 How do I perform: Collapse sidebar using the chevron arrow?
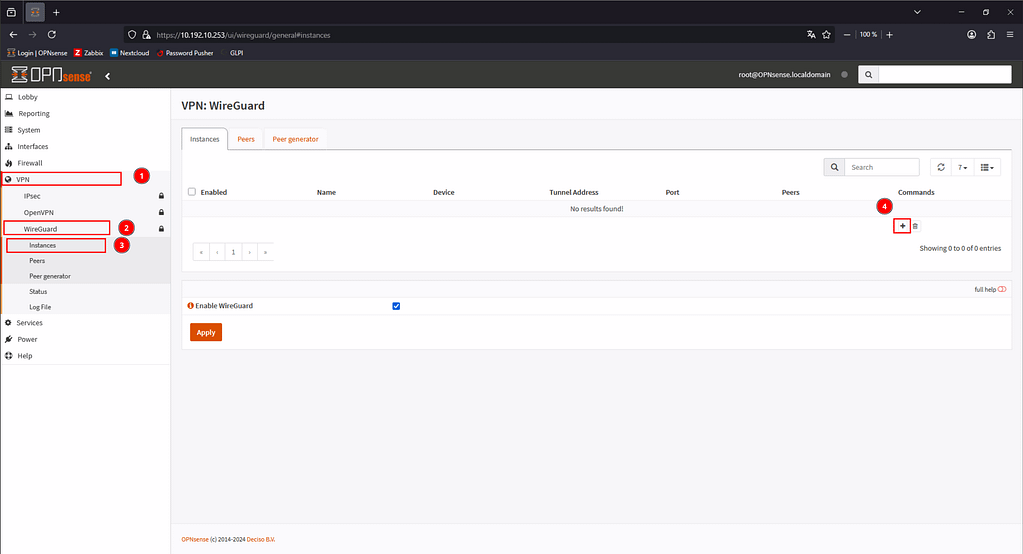coord(107,75)
